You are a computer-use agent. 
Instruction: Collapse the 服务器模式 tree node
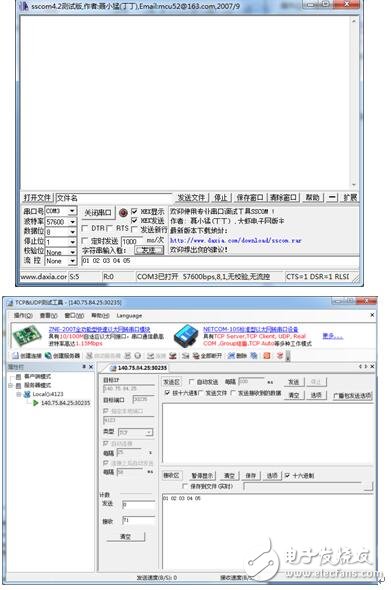(x=11, y=385)
